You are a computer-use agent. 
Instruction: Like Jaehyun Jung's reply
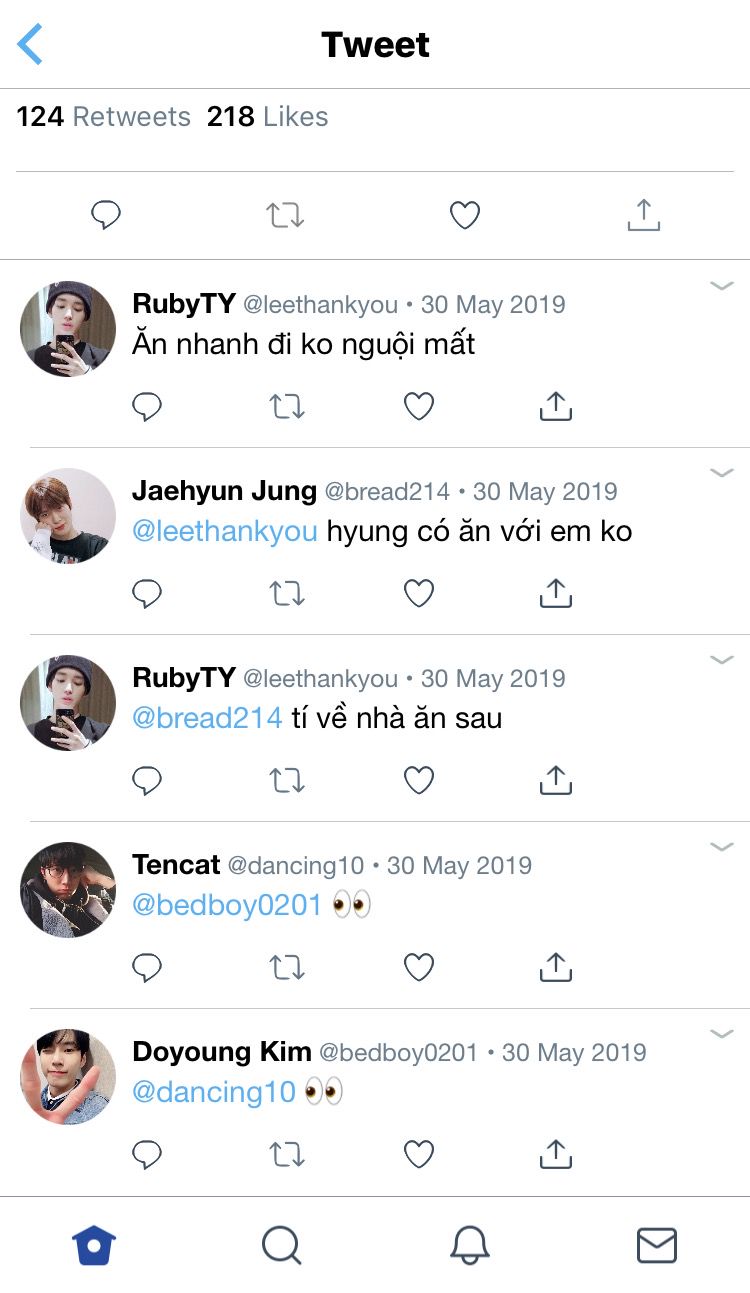tap(418, 594)
